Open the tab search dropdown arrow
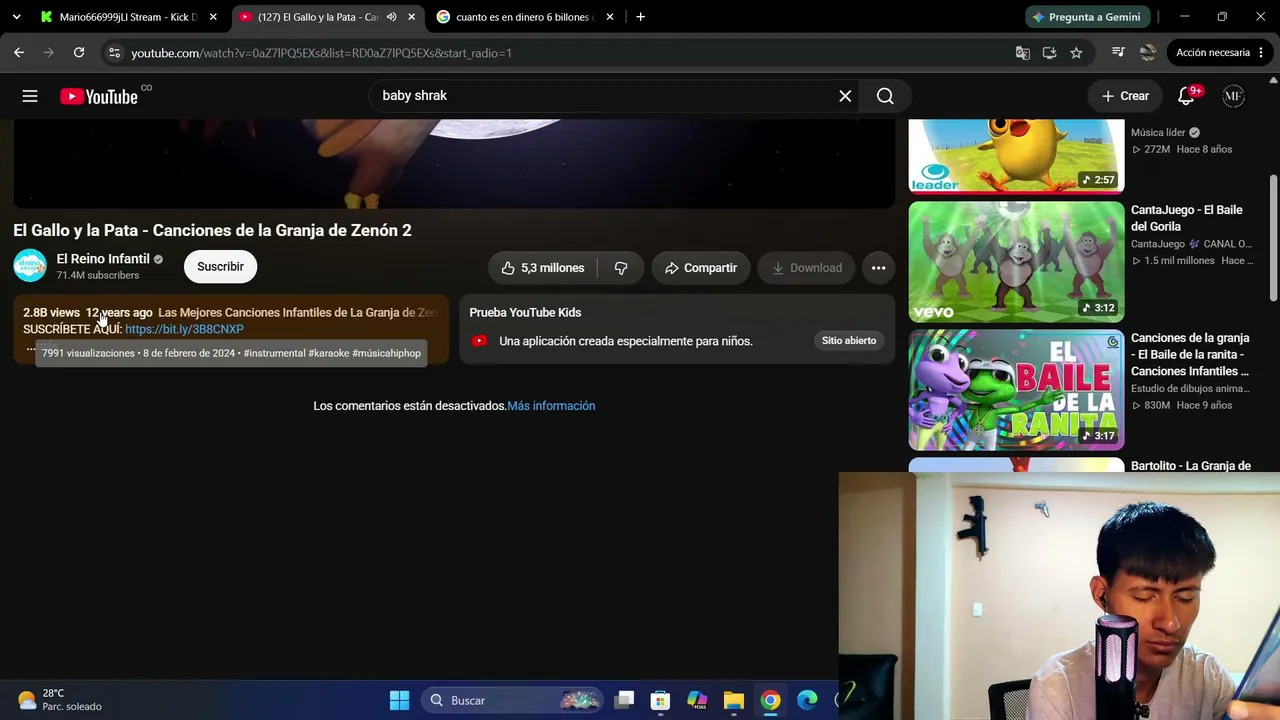 16,17
